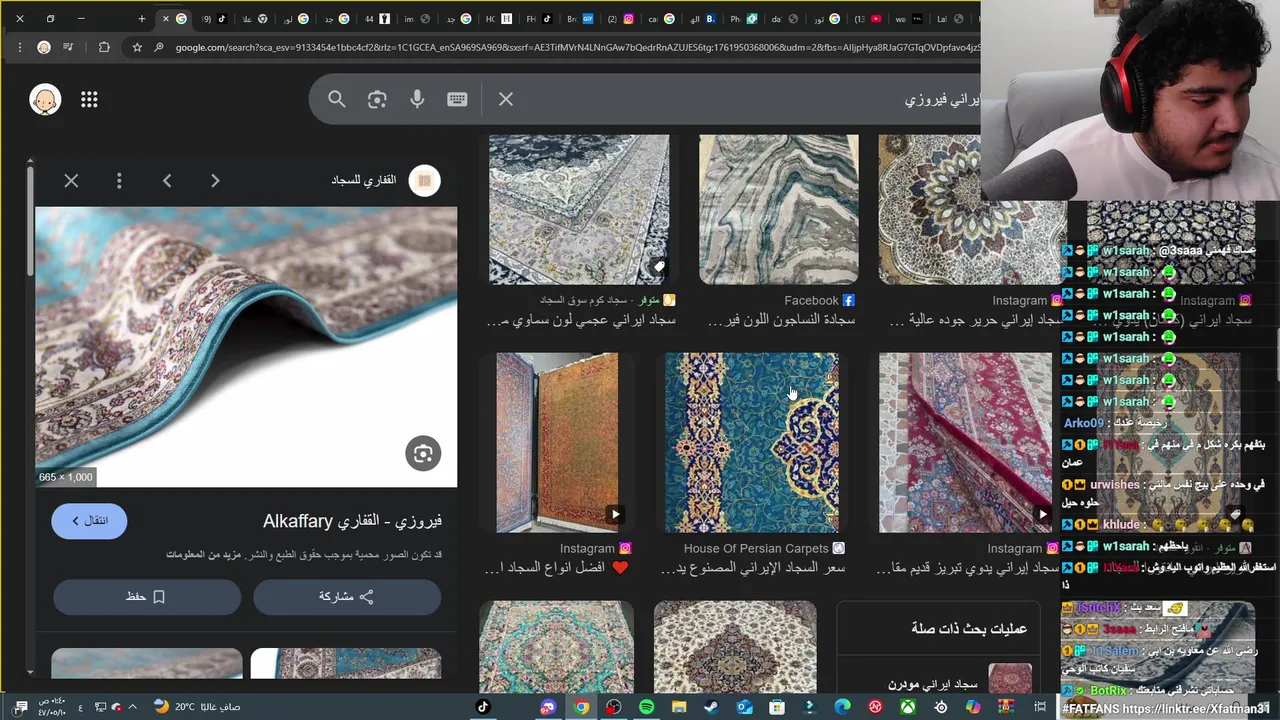Start voice search with the microphone icon
Screen dimensions: 1280x720
click(x=417, y=99)
